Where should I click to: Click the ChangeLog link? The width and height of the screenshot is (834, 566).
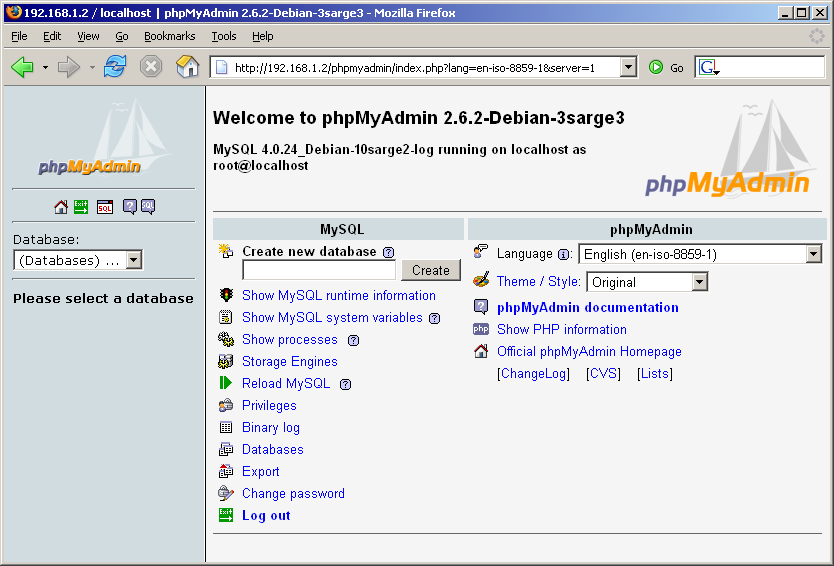click(533, 373)
